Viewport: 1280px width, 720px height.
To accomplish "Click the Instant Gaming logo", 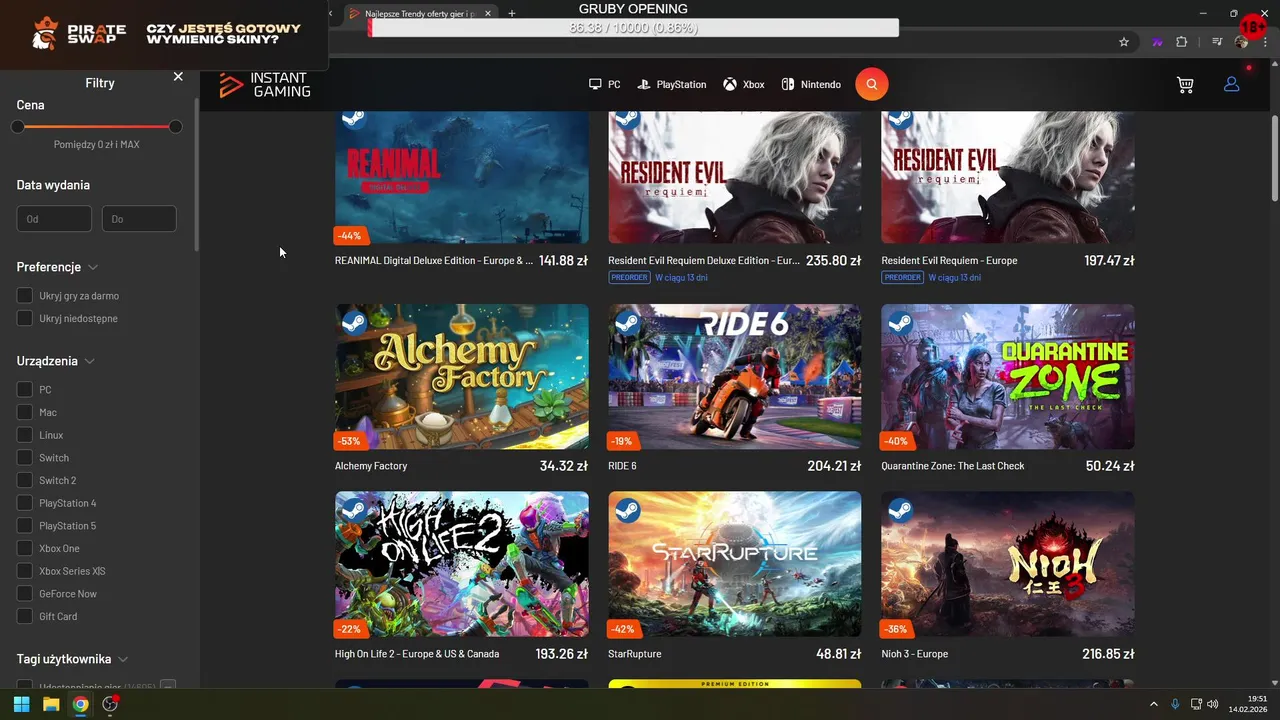I will (x=265, y=85).
